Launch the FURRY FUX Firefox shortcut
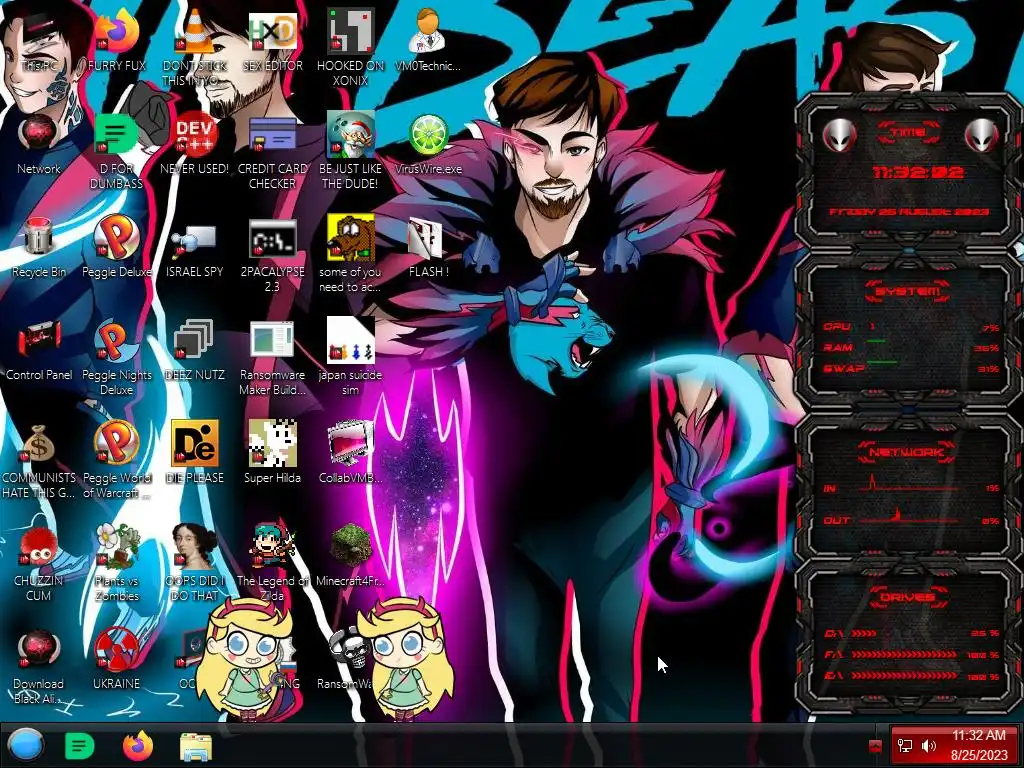 point(117,39)
